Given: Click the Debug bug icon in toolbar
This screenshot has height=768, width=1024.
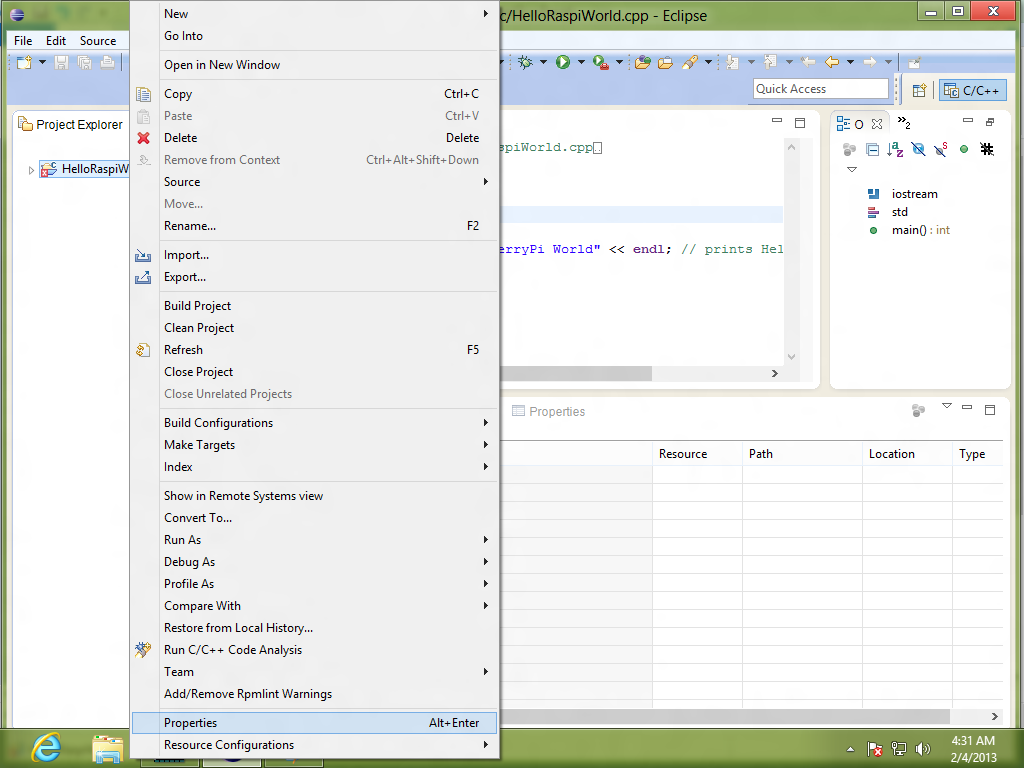Looking at the screenshot, I should (x=525, y=62).
